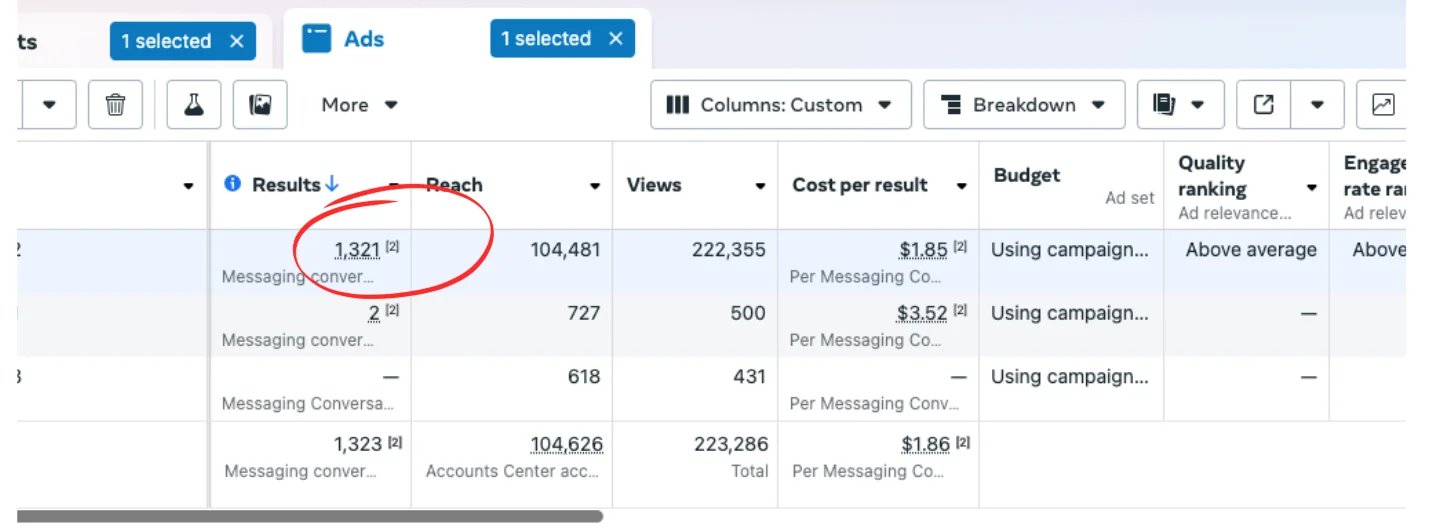Click the charts icon button
Screen dimensions: 1437x531
1383,105
